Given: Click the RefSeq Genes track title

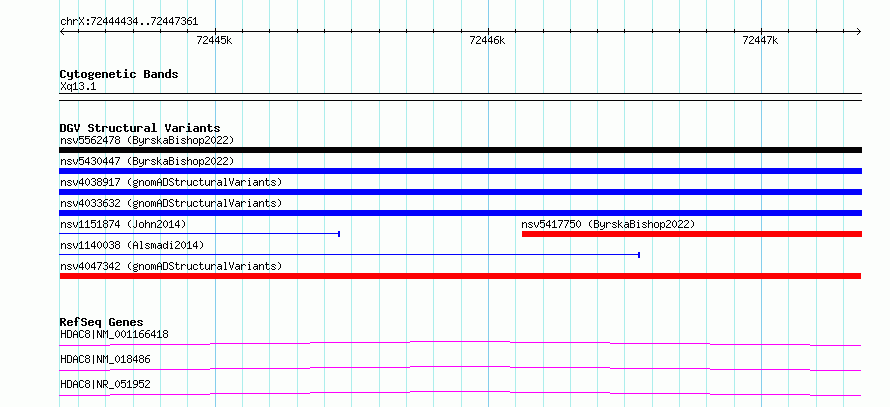Looking at the screenshot, I should 102,322.
